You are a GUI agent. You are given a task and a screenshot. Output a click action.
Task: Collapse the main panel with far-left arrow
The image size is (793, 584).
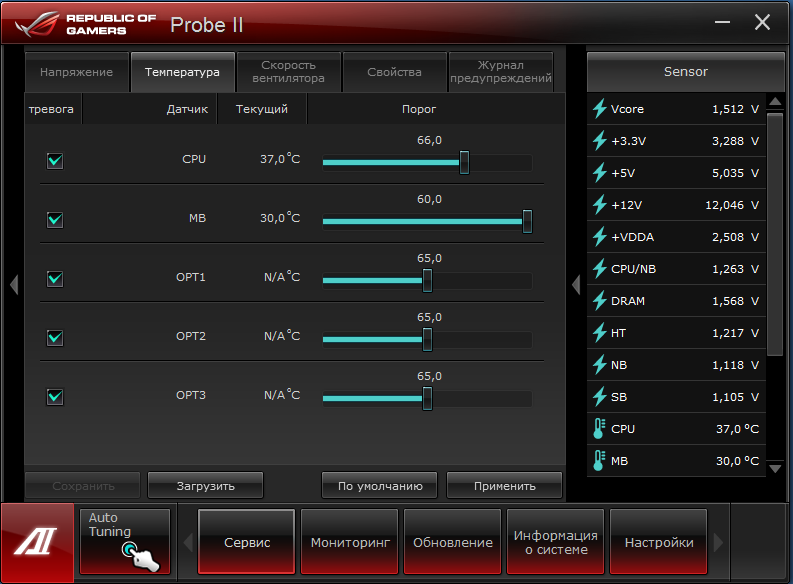14,284
